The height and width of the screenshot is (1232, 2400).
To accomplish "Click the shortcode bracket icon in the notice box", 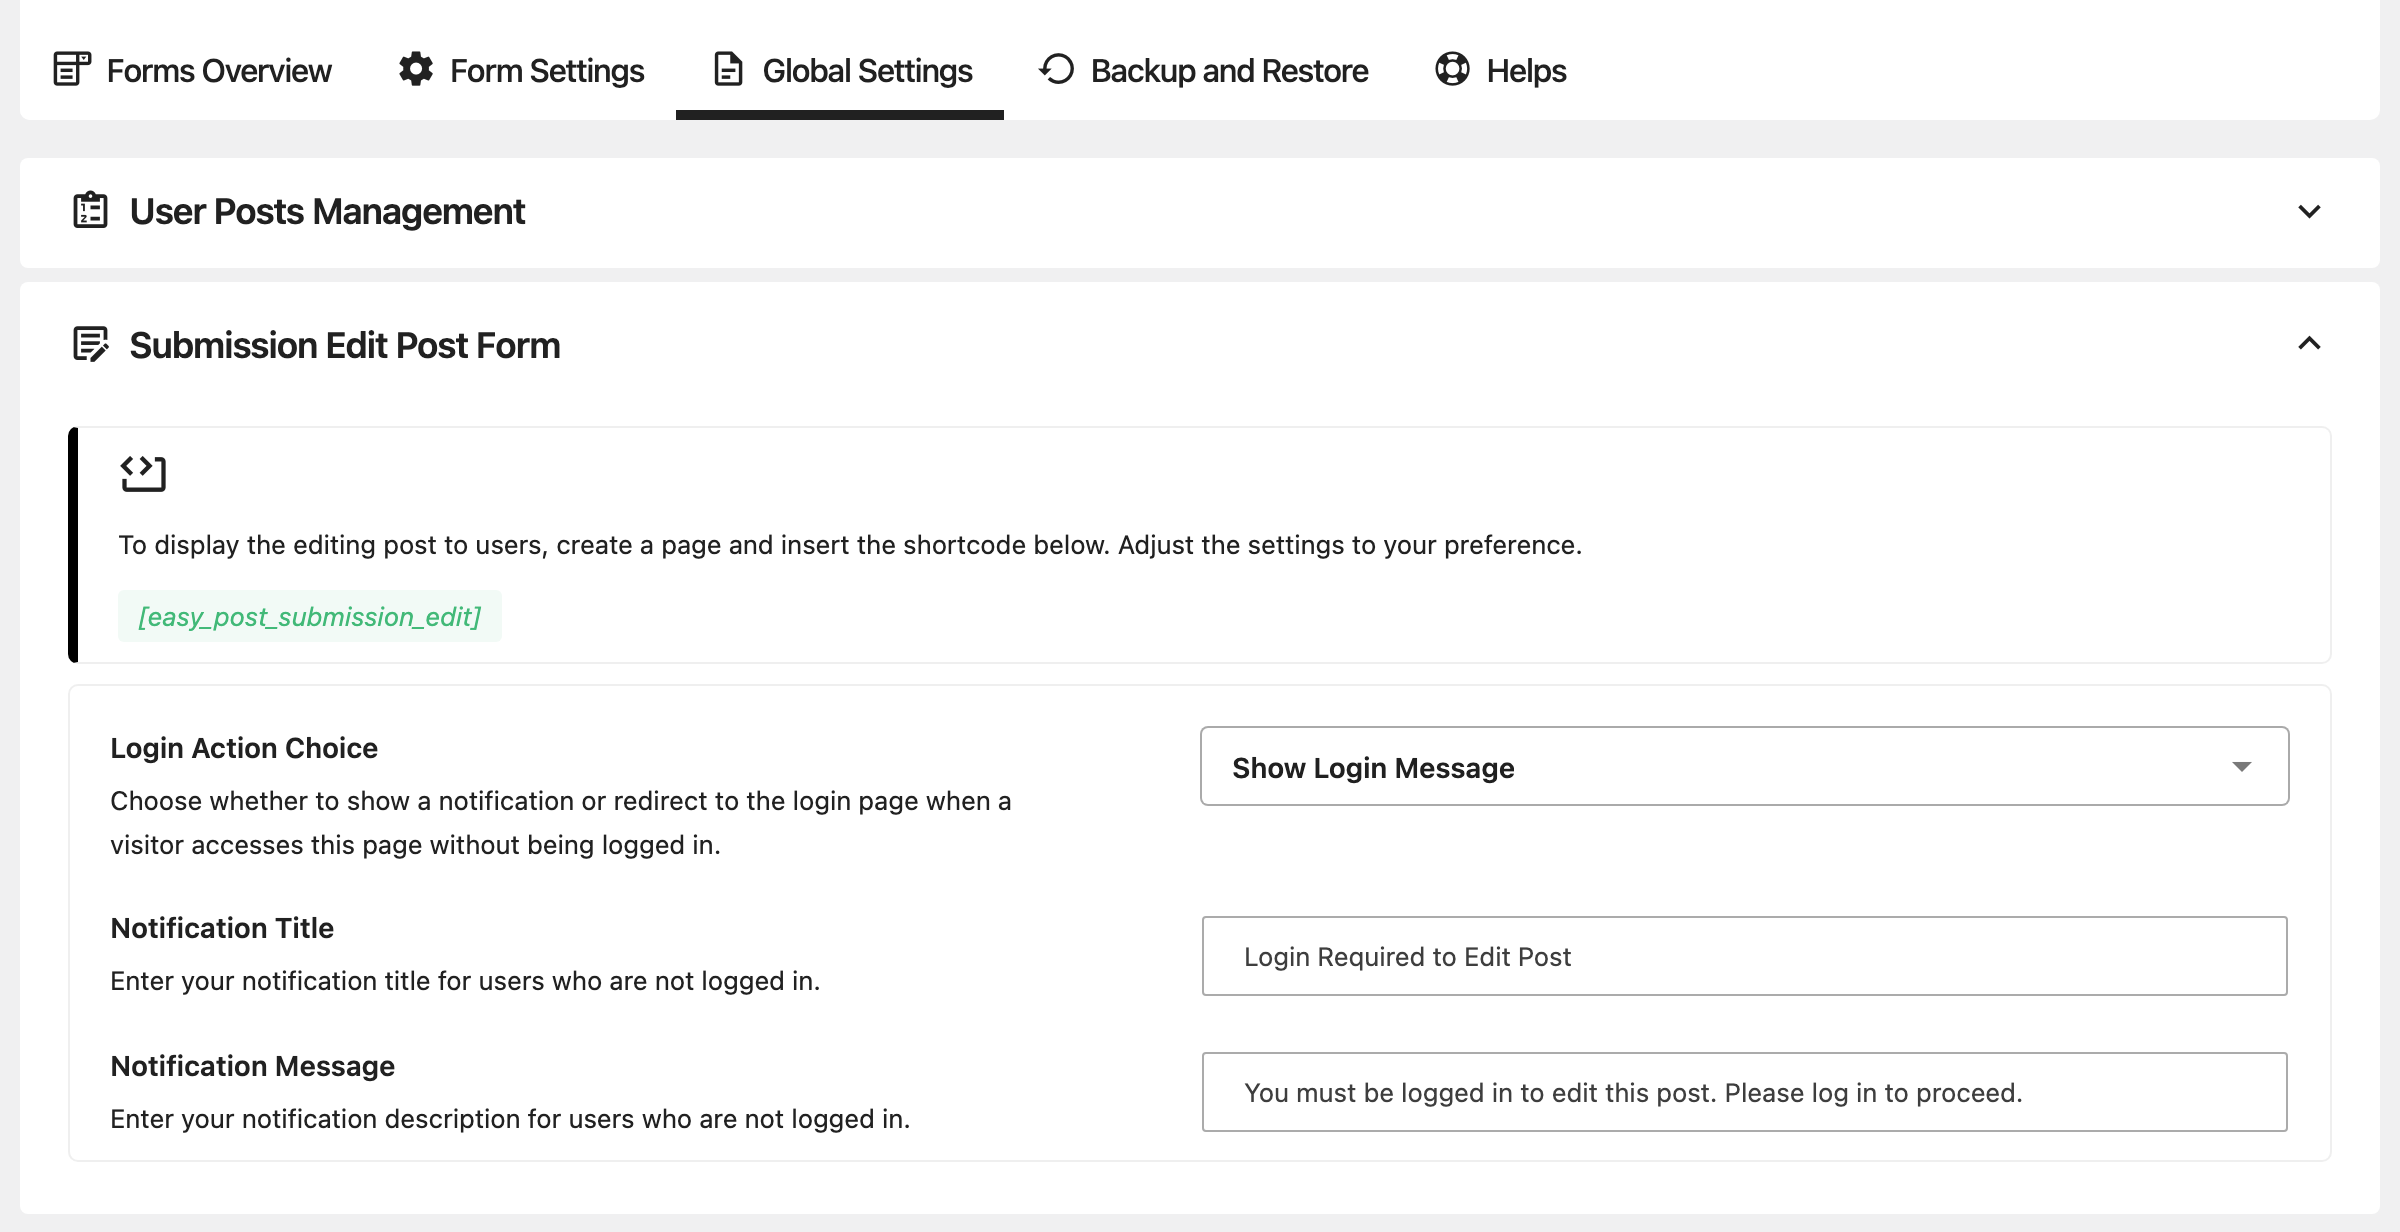I will [x=143, y=473].
